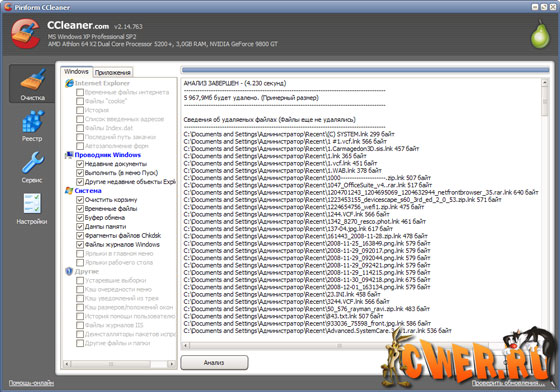The image size is (560, 392).
Task: Uncheck Фрагменты файлов Chkdsk checkbox
Action: (80, 236)
